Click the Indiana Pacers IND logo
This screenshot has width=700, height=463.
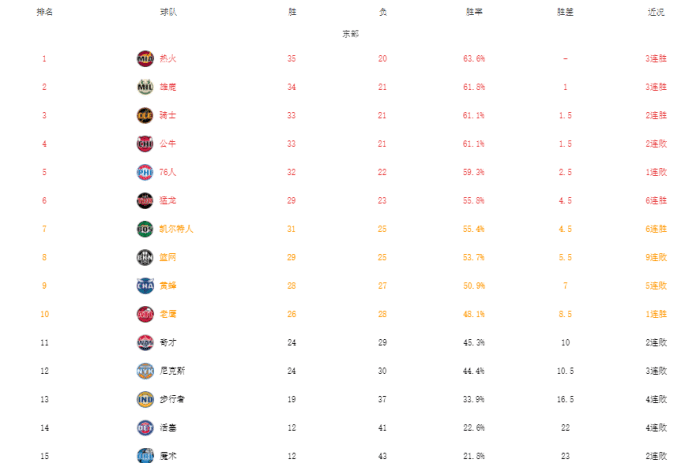pos(145,399)
